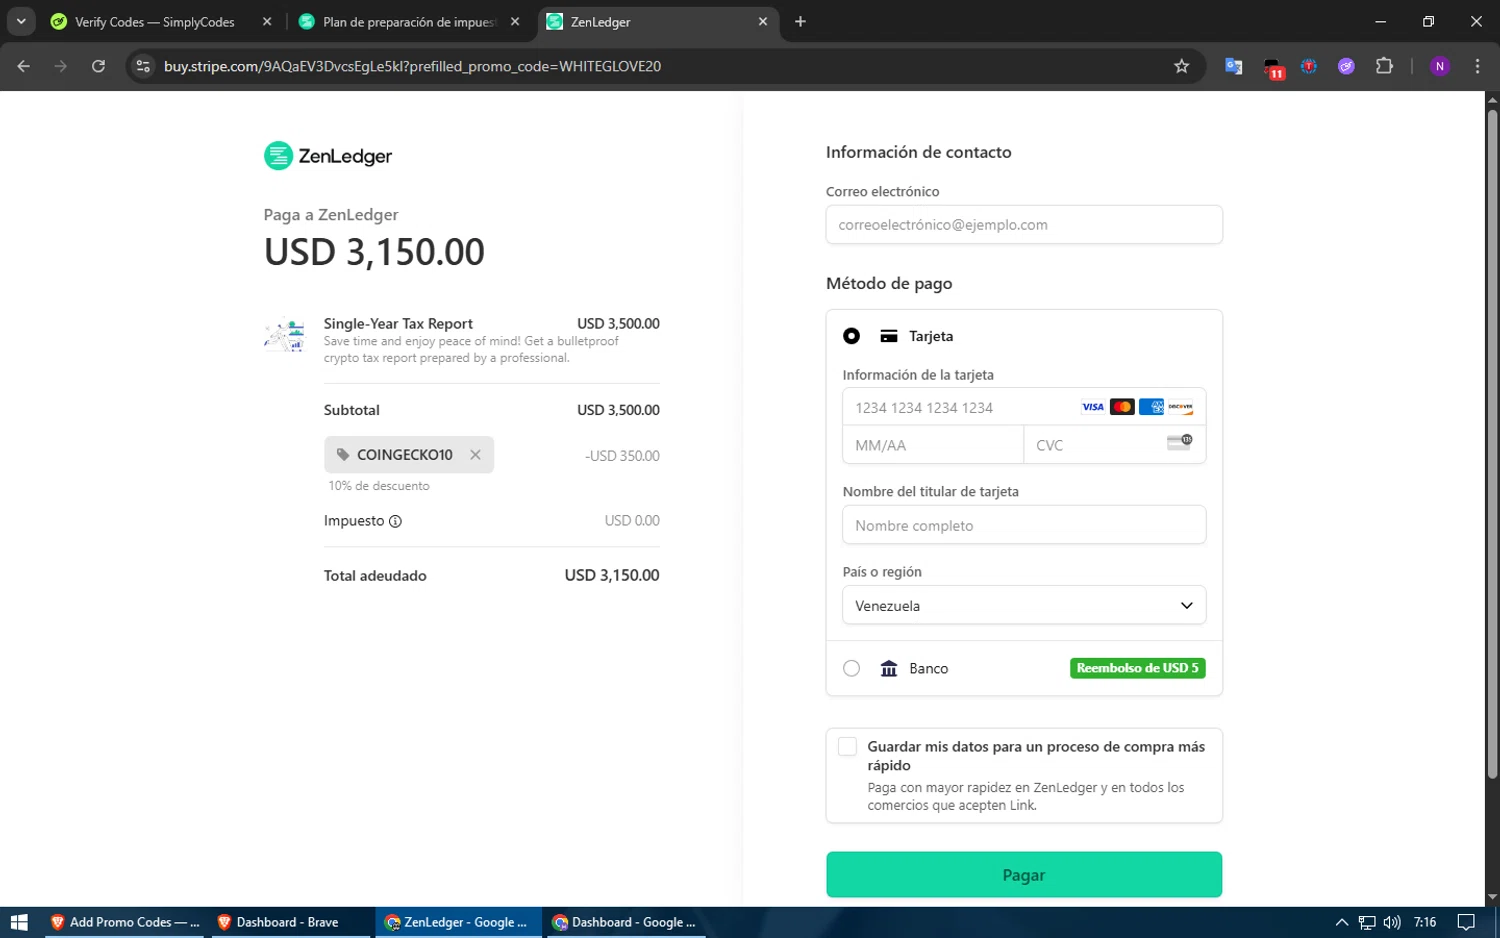
Task: Open the round blue extension with red T
Action: click(1309, 66)
